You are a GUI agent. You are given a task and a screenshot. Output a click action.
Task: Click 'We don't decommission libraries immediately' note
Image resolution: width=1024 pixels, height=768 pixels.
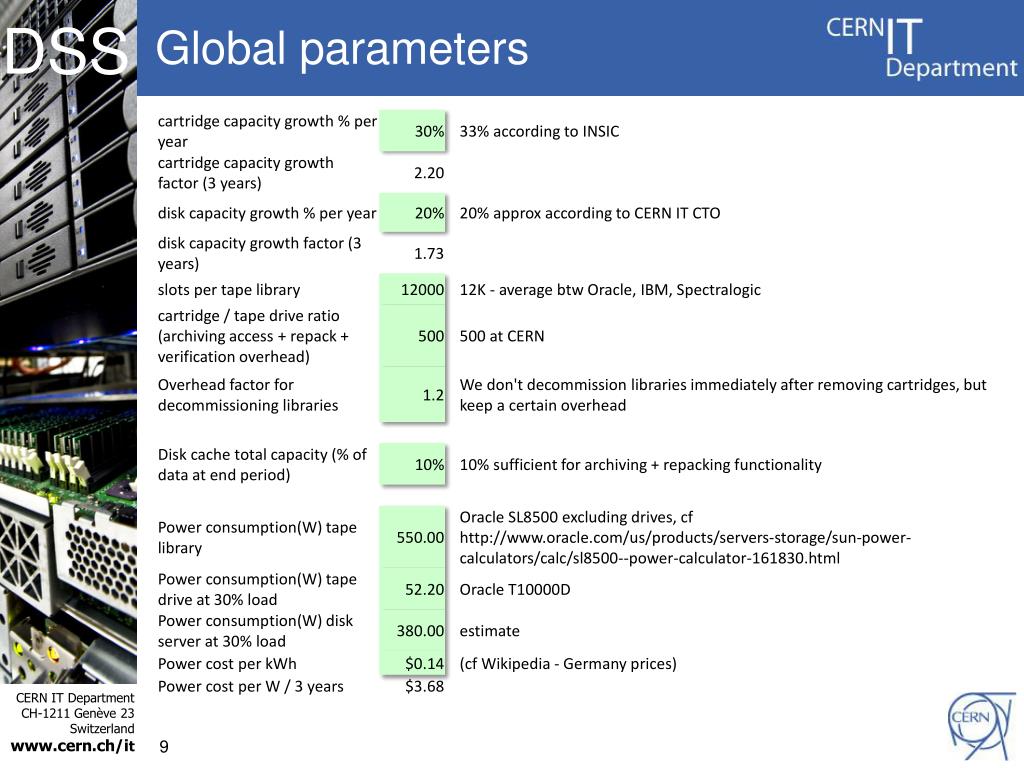coord(723,394)
